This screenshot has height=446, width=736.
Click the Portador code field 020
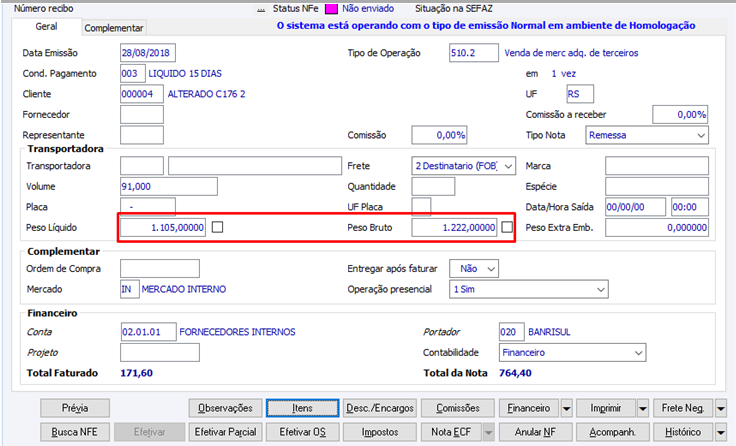pos(512,332)
